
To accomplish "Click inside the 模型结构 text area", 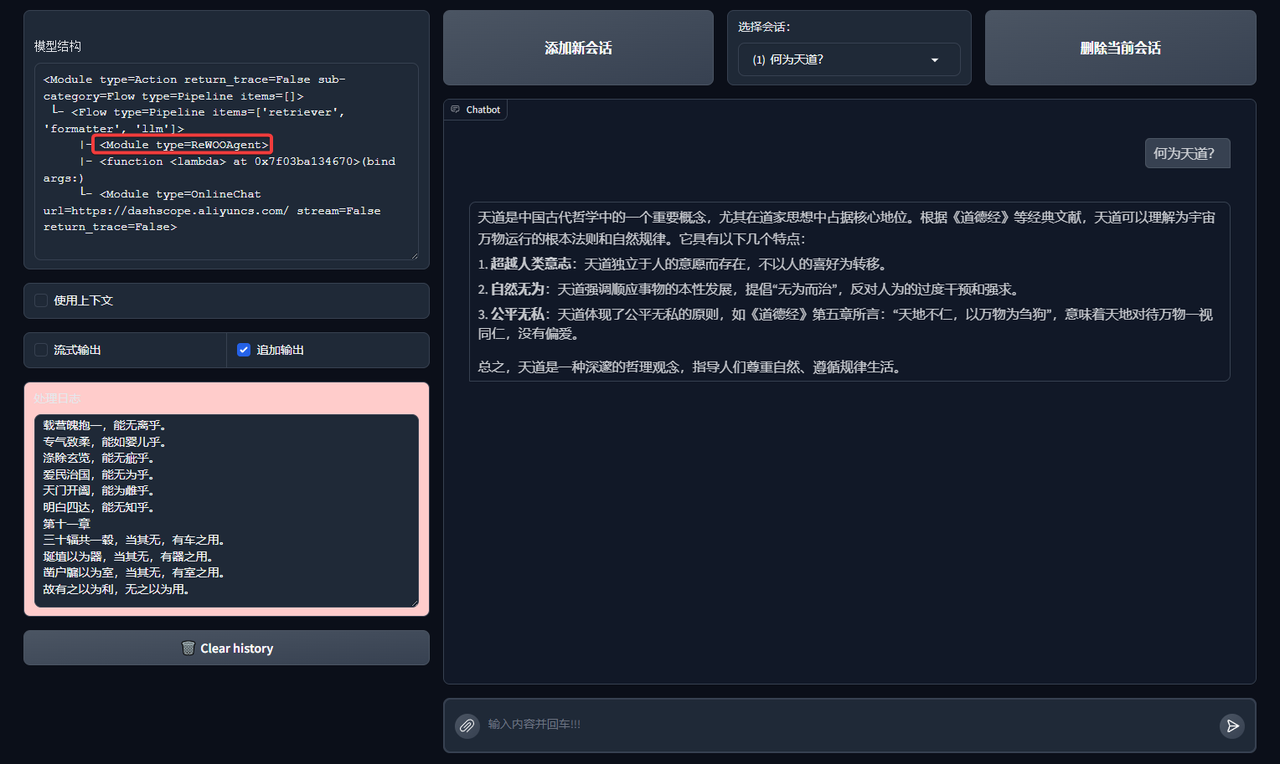I will (x=227, y=162).
